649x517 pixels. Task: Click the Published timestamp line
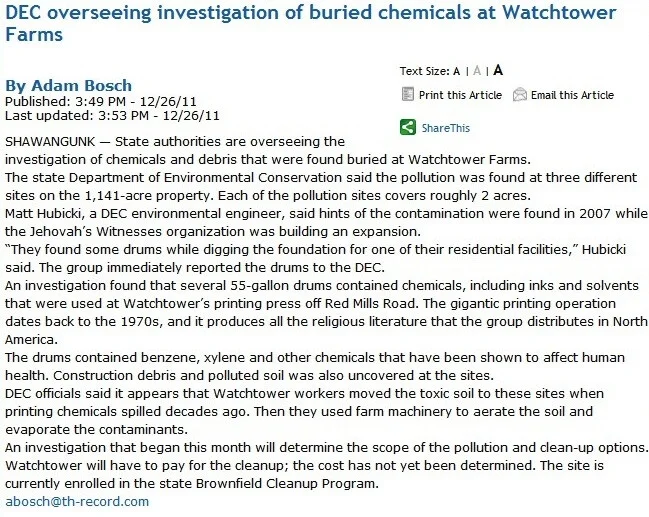(x=98, y=102)
